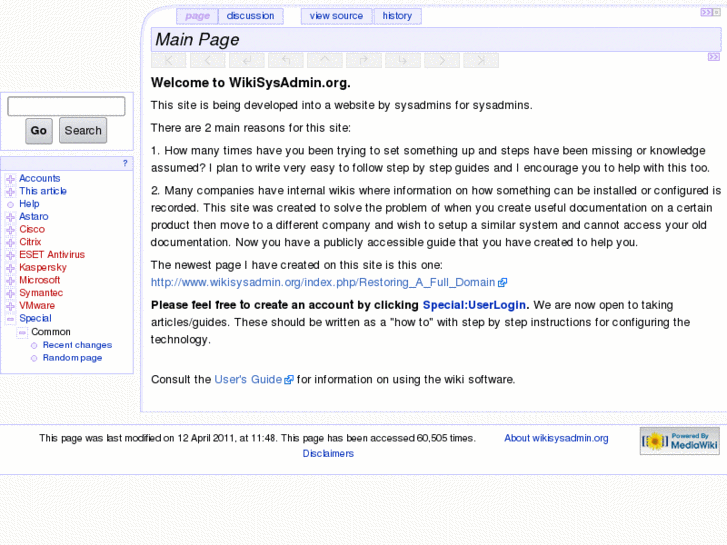Click the Welcome to WikiSysAdmin.org heading
Image resolution: width=727 pixels, height=545 pixels.
(x=251, y=83)
